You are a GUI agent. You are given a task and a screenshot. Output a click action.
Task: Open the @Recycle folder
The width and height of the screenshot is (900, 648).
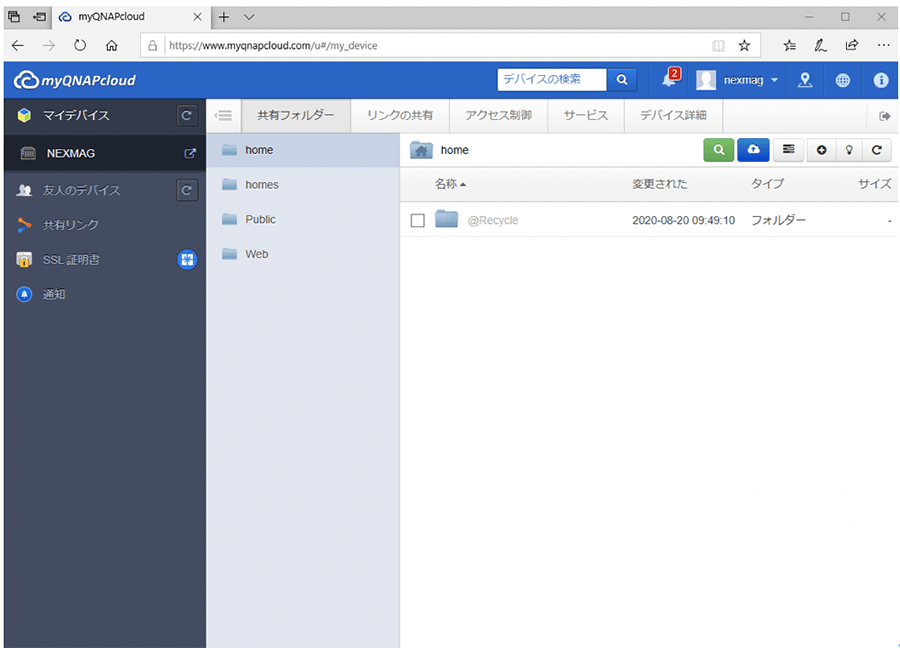(x=492, y=220)
